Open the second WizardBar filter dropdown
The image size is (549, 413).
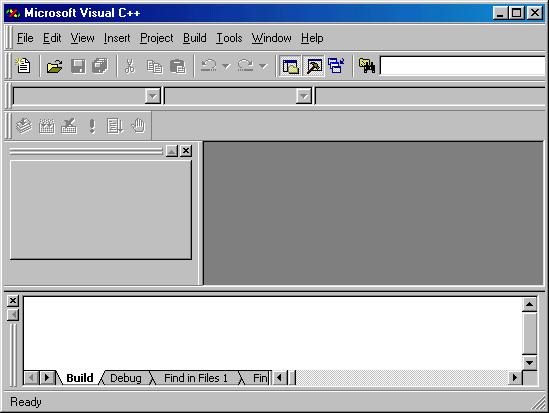[x=304, y=96]
